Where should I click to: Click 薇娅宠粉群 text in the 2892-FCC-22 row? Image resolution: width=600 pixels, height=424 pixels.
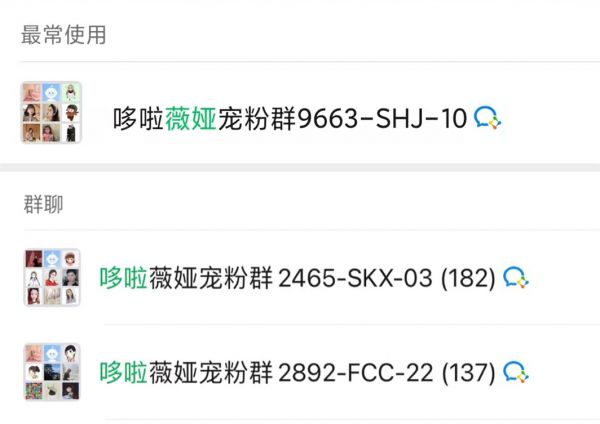tap(211, 372)
